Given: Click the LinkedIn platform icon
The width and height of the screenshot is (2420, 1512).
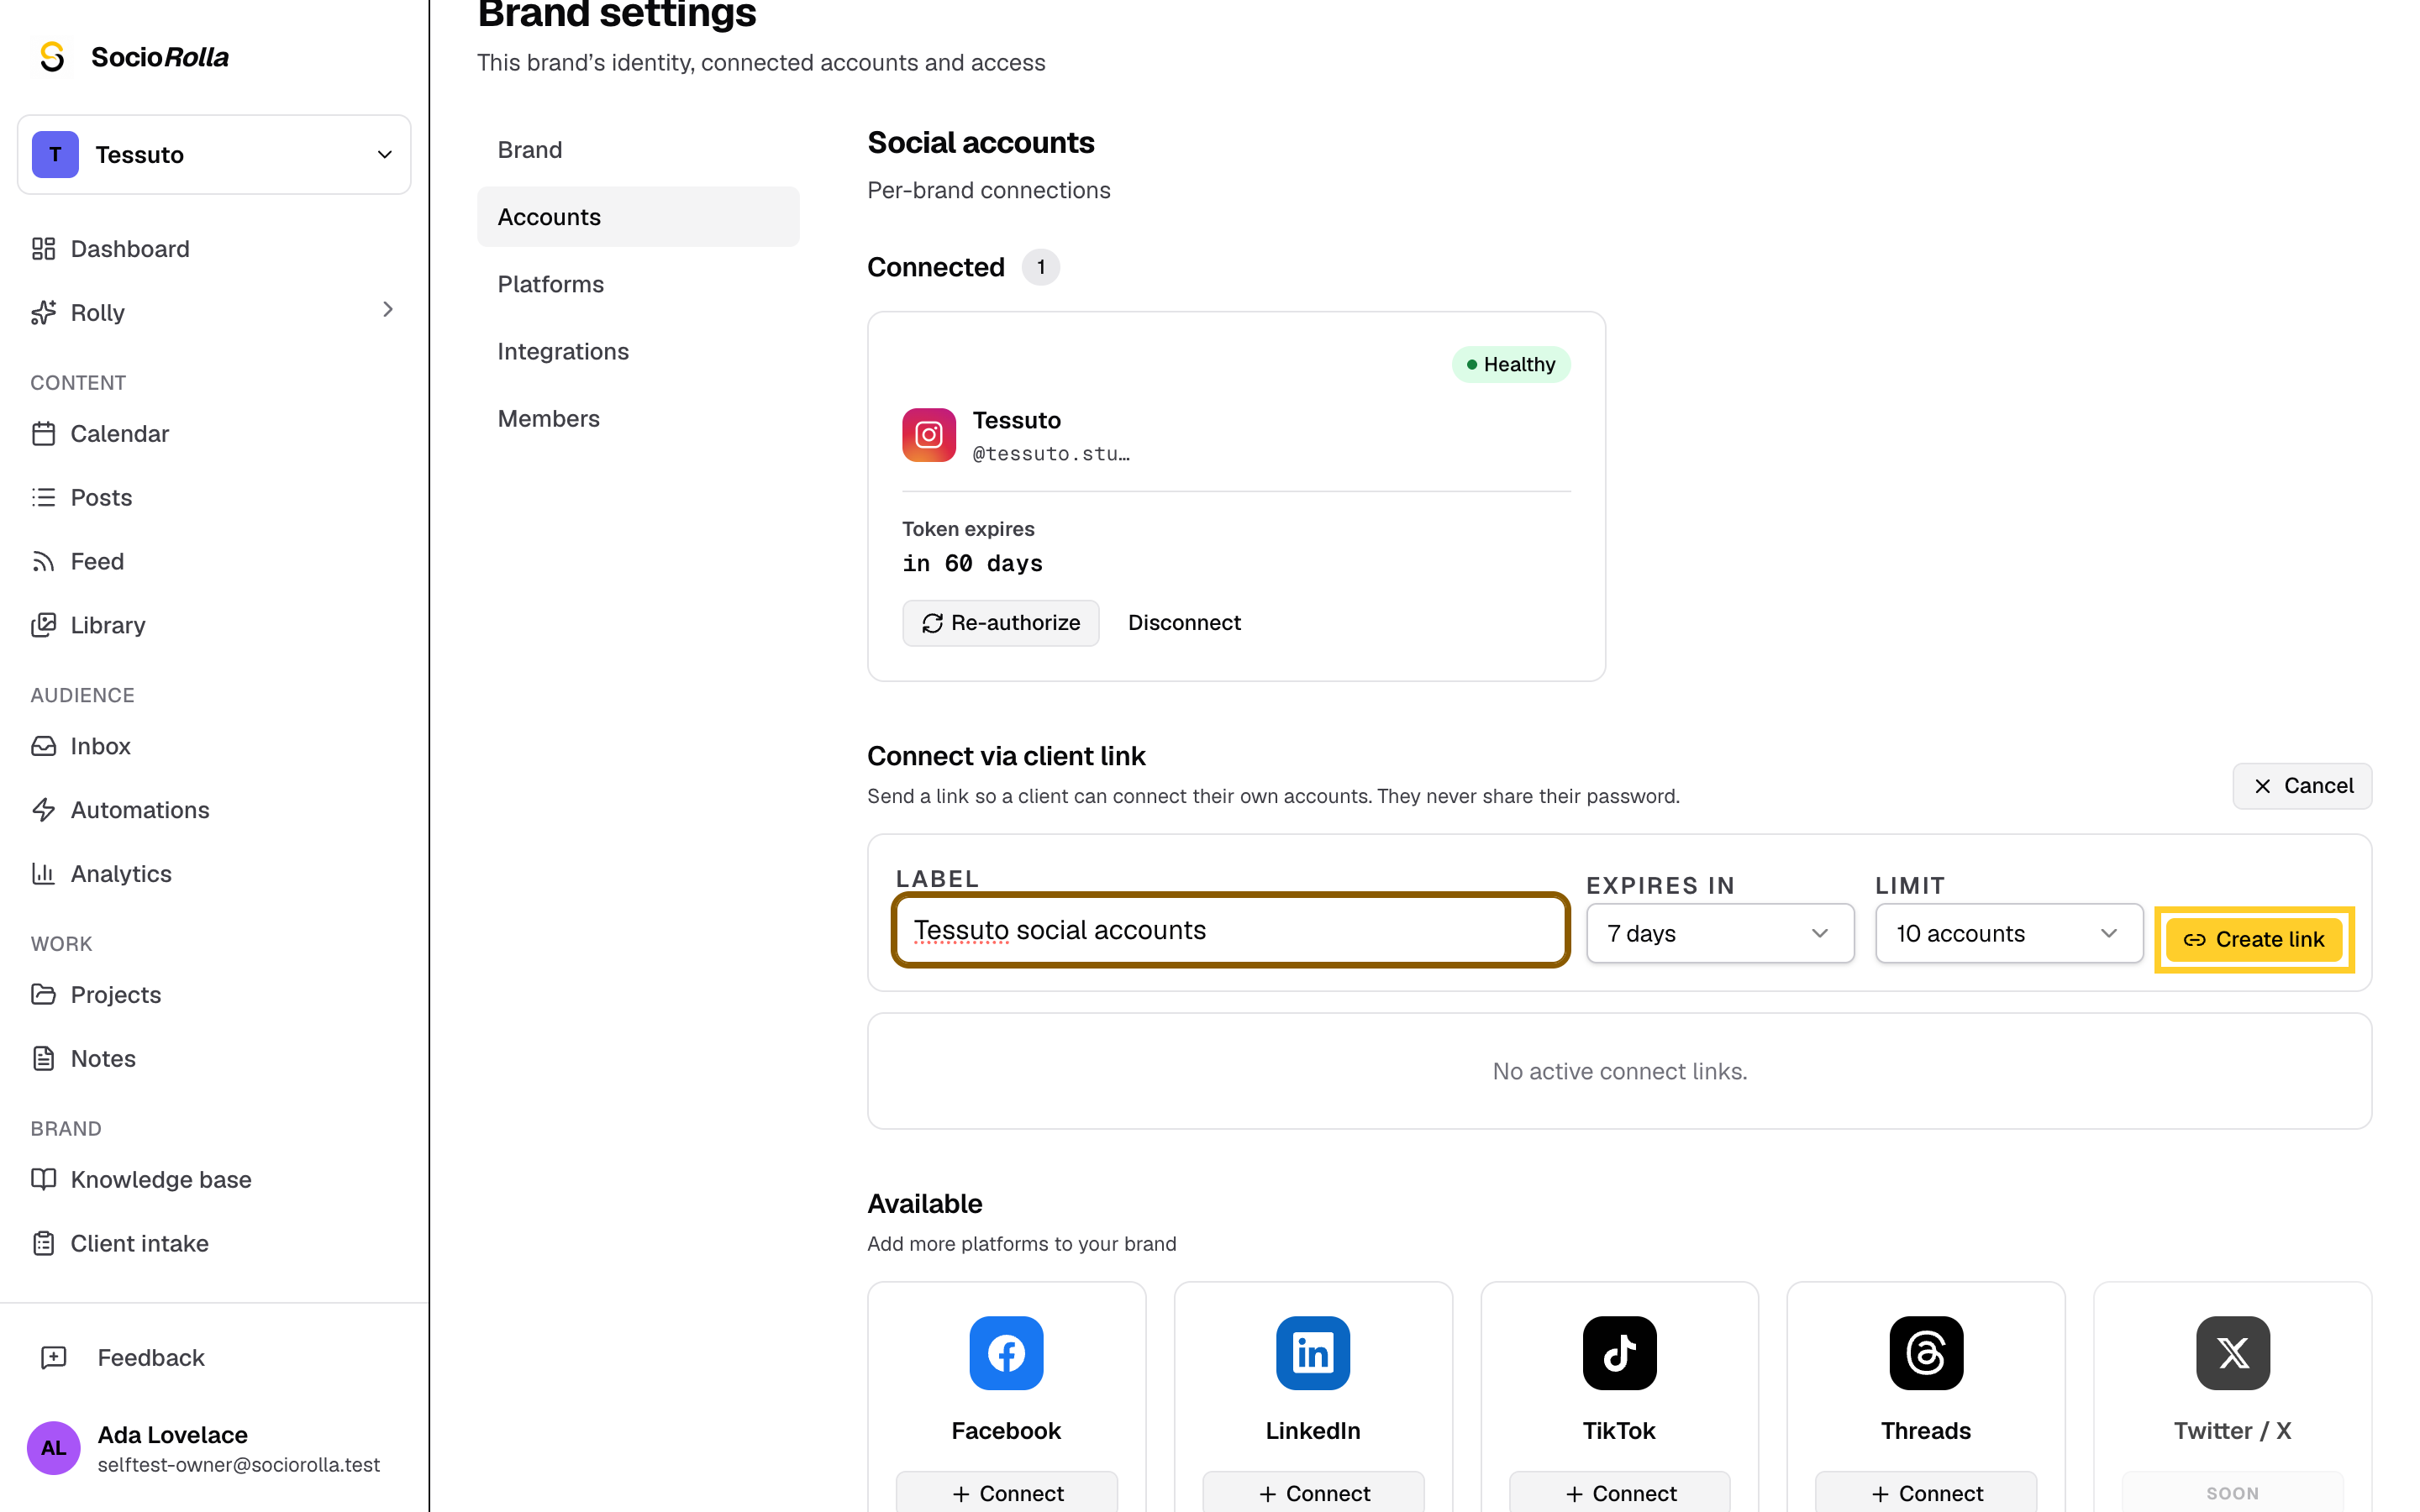Looking at the screenshot, I should coord(1313,1353).
